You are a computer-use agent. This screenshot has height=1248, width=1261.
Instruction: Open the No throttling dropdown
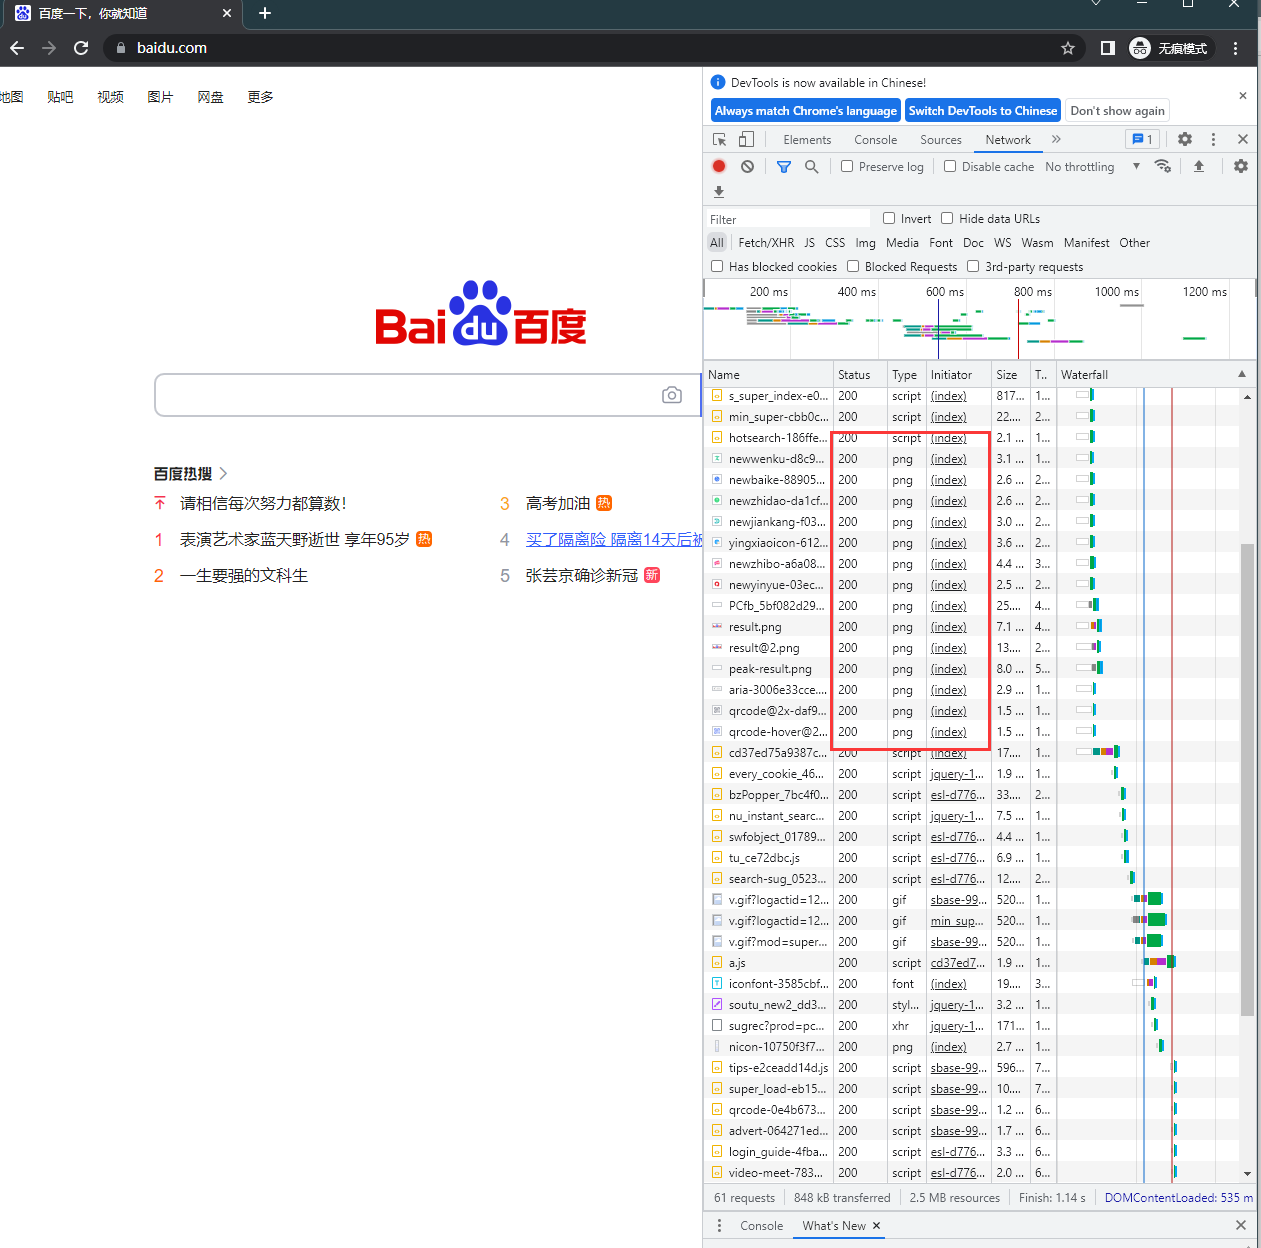point(1092,167)
